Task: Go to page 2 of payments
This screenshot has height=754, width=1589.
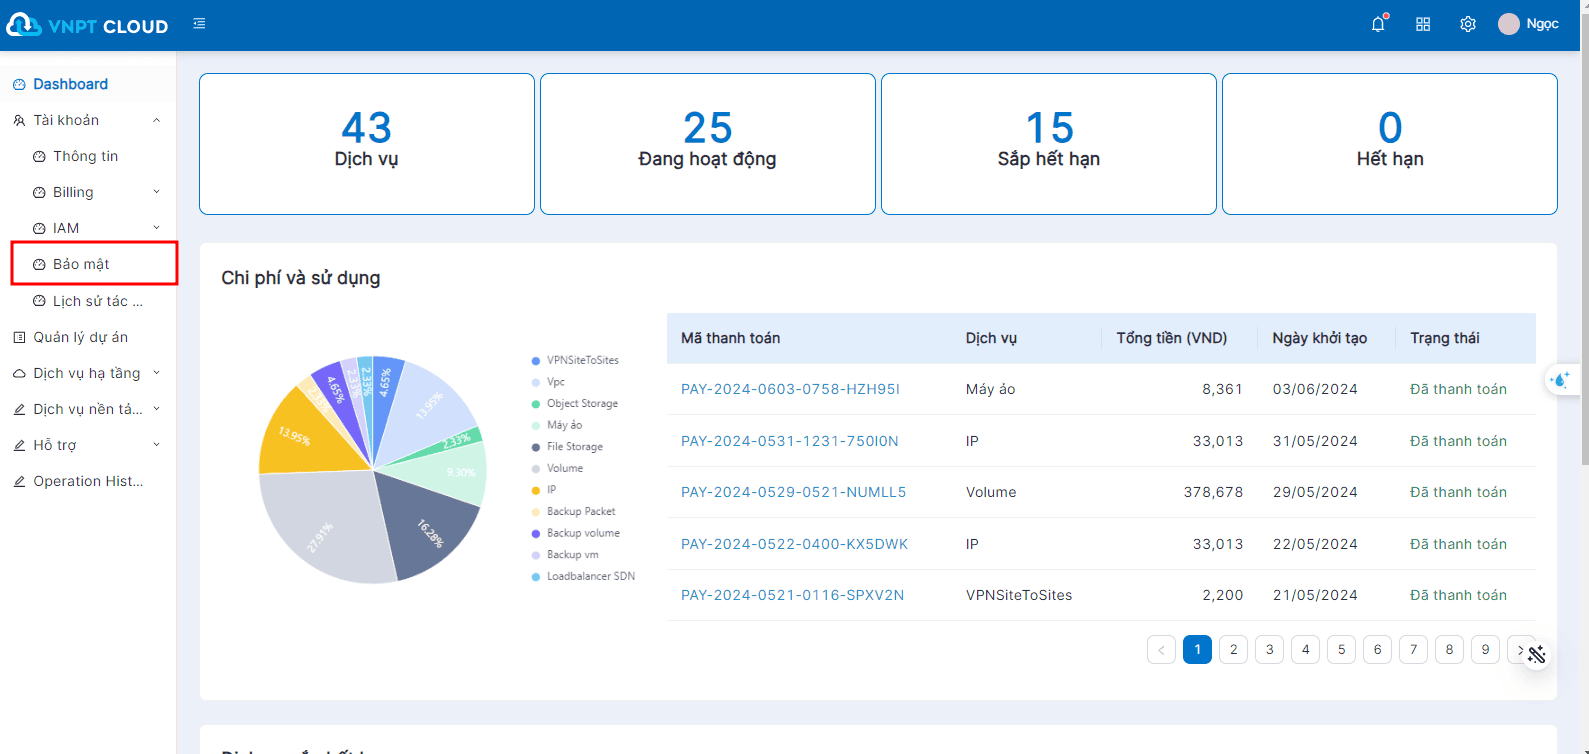Action: (x=1233, y=650)
